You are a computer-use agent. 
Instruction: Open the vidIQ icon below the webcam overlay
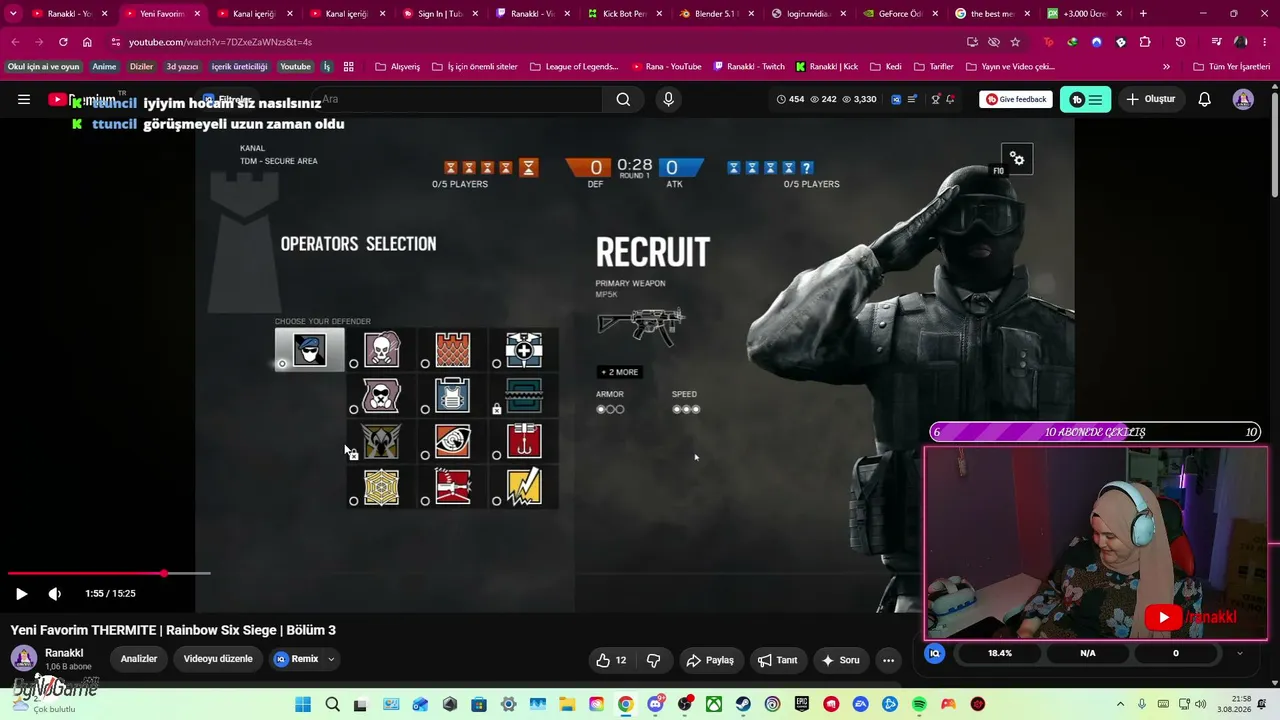coord(935,653)
